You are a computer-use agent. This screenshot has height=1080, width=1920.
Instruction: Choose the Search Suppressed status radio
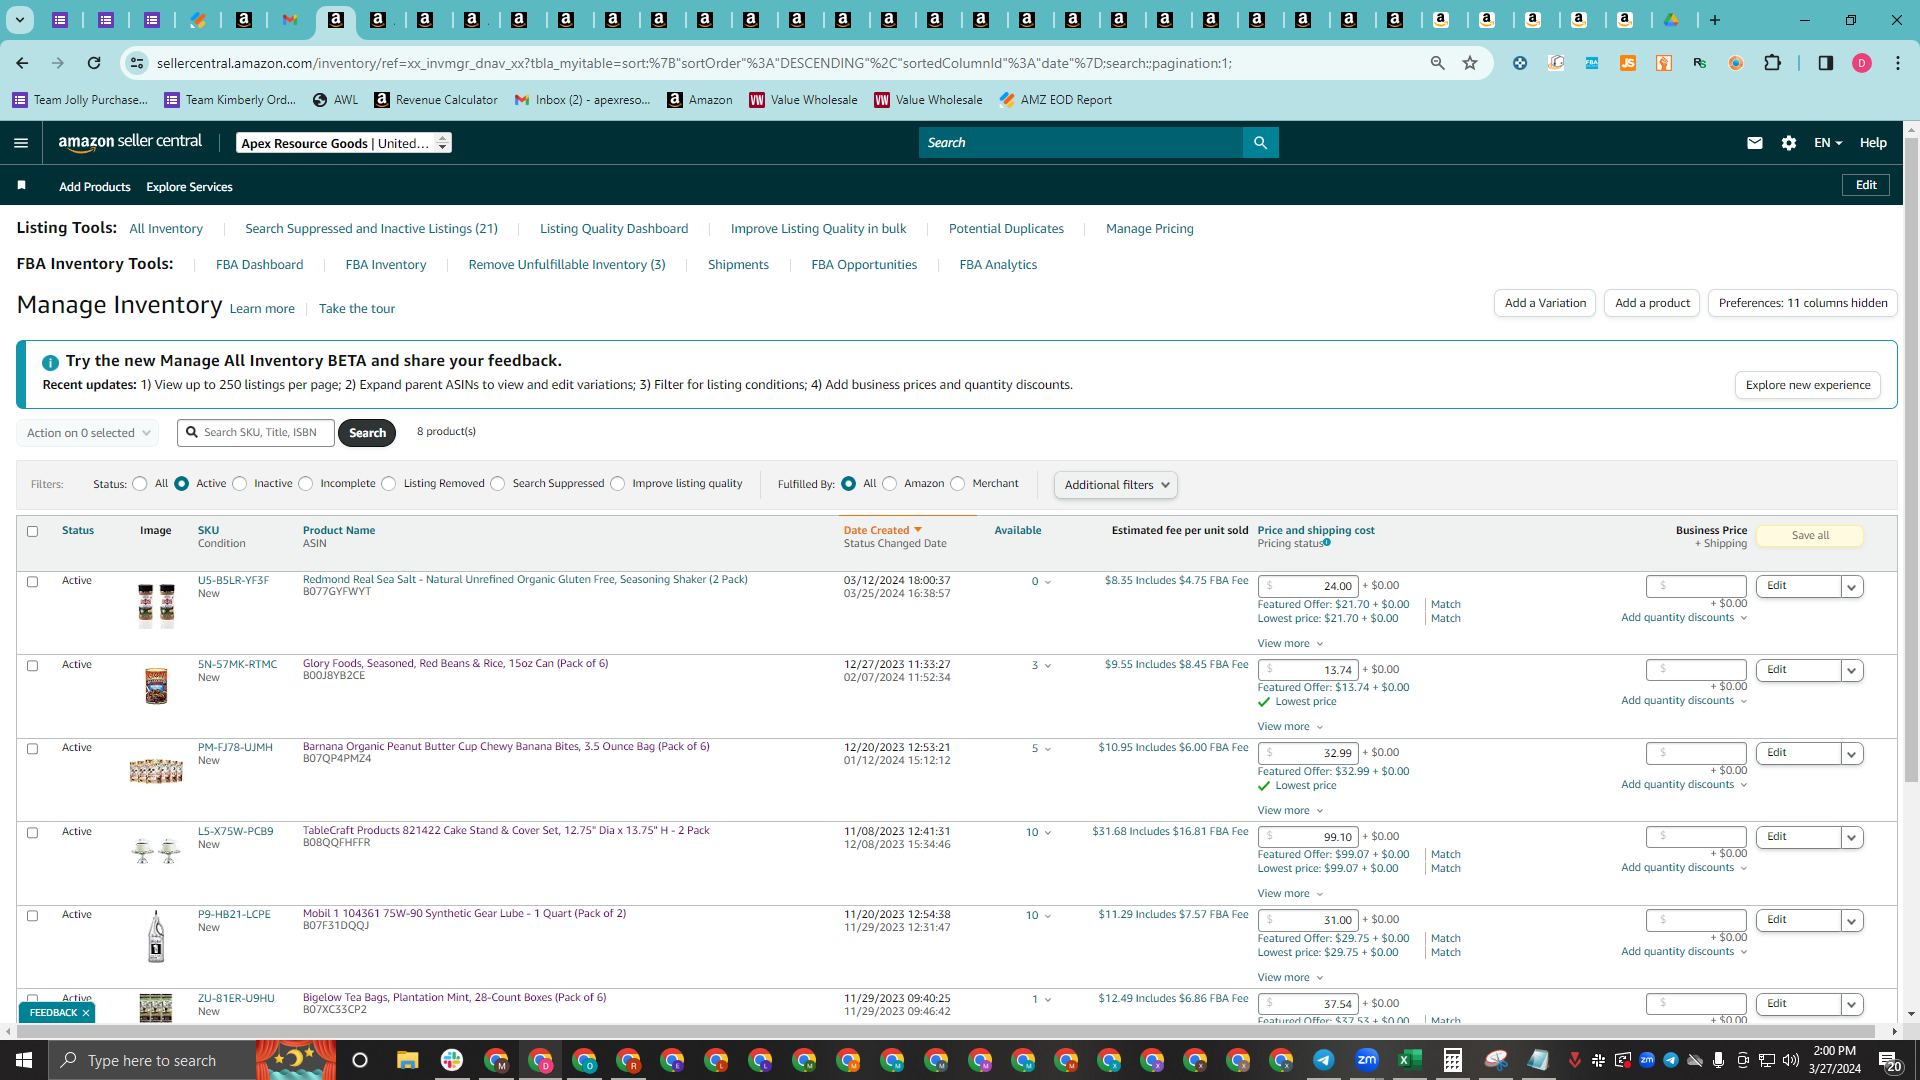coord(498,484)
